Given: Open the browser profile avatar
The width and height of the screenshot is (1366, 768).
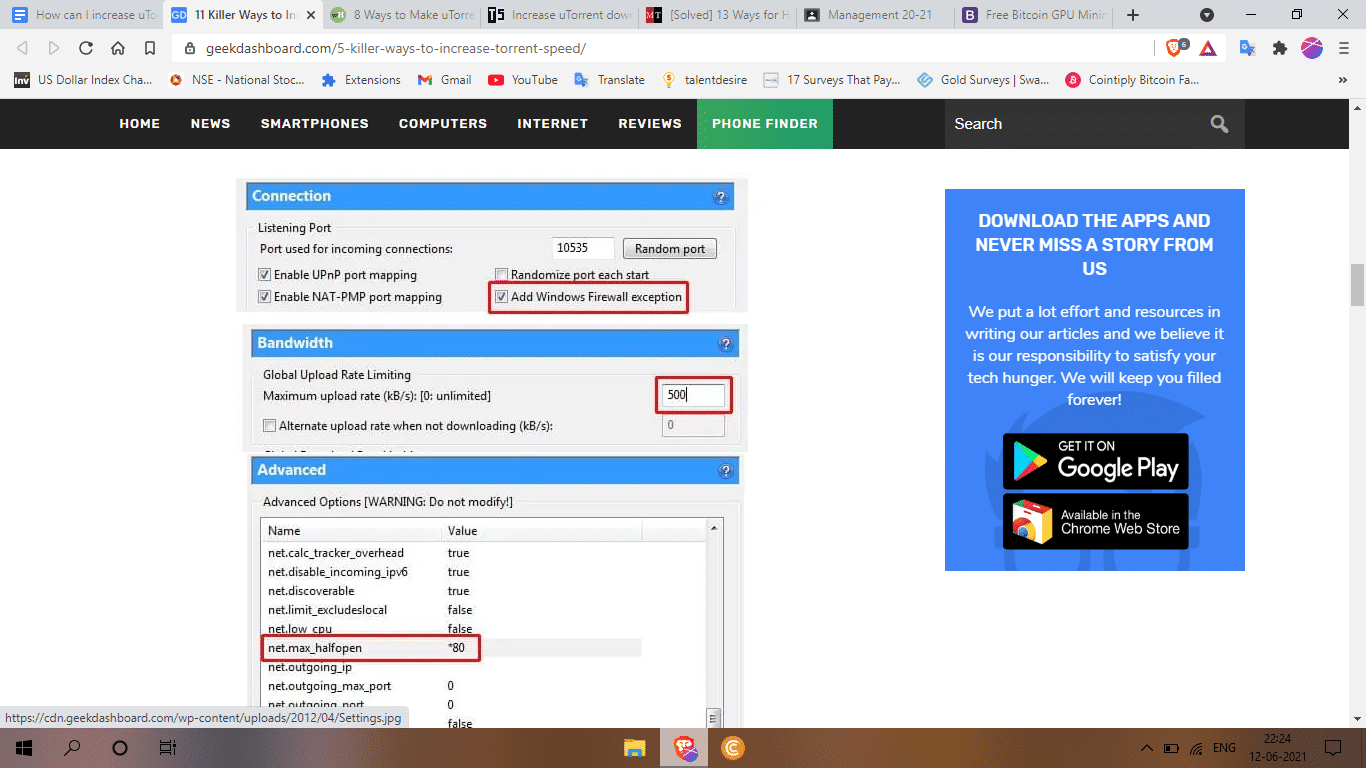Looking at the screenshot, I should point(1311,48).
